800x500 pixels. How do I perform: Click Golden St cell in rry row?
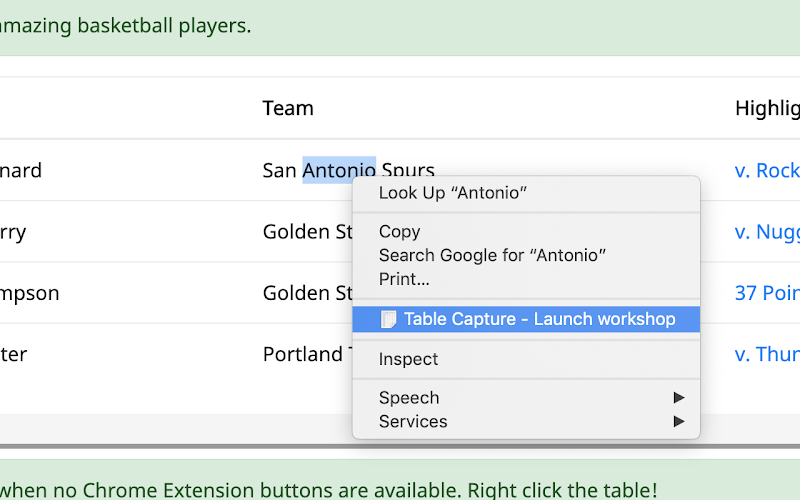[308, 232]
